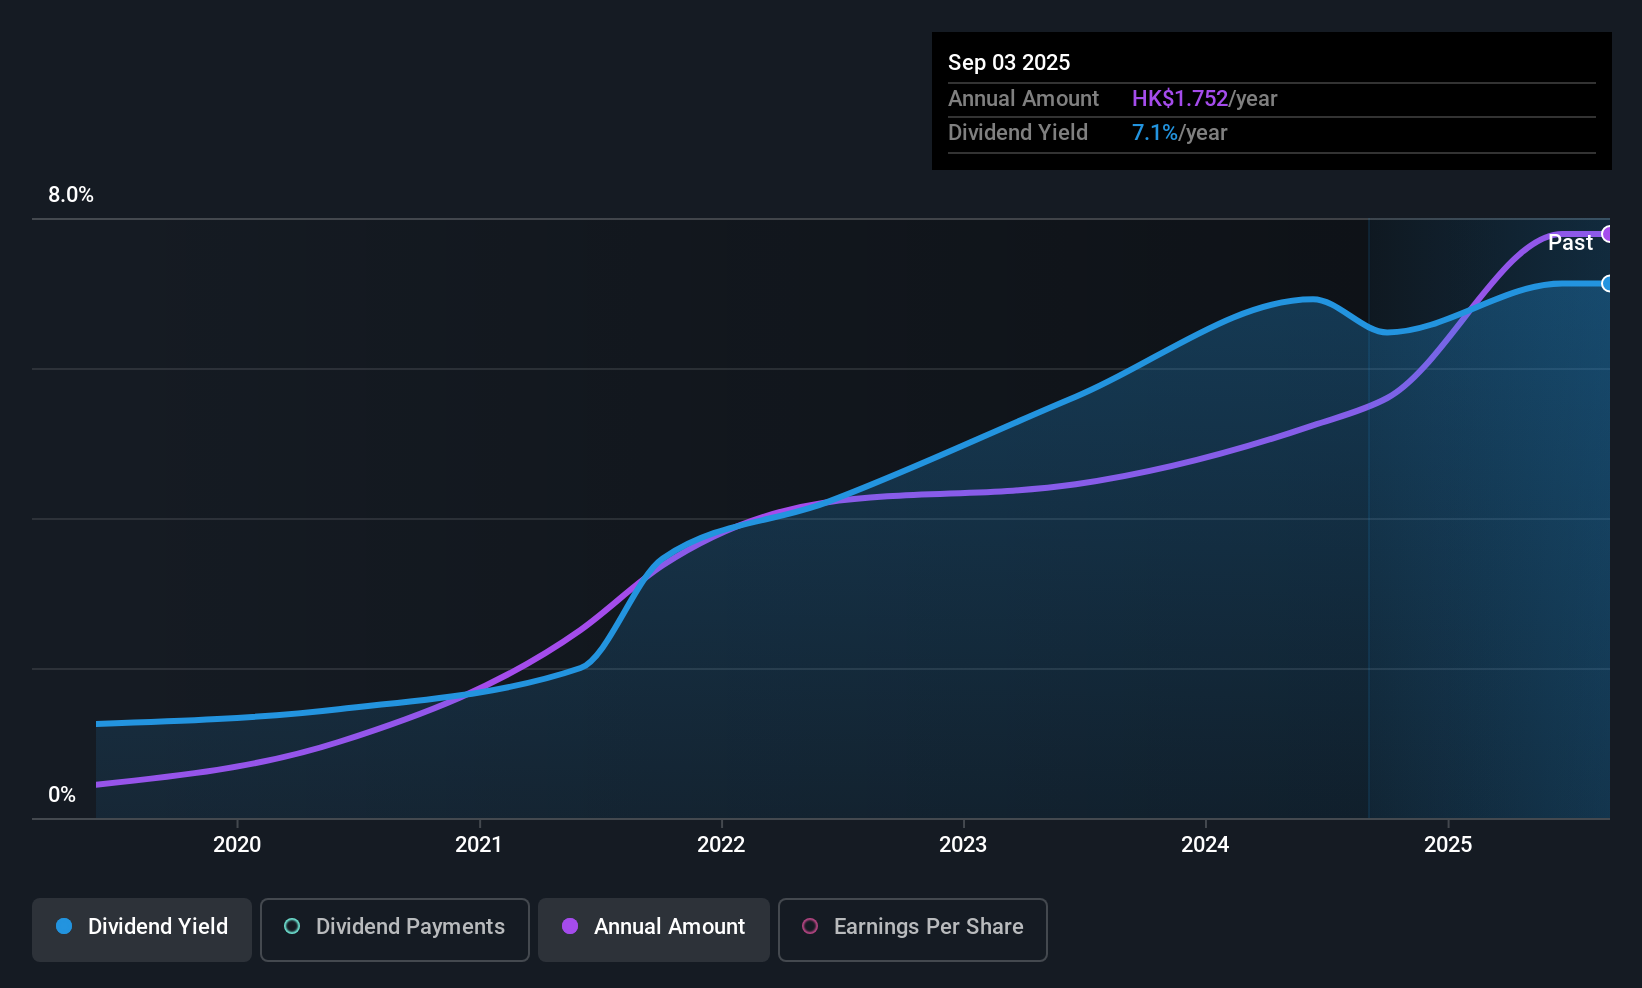This screenshot has height=988, width=1642.
Task: Toggle the Annual Amount series off
Action: coord(653,929)
